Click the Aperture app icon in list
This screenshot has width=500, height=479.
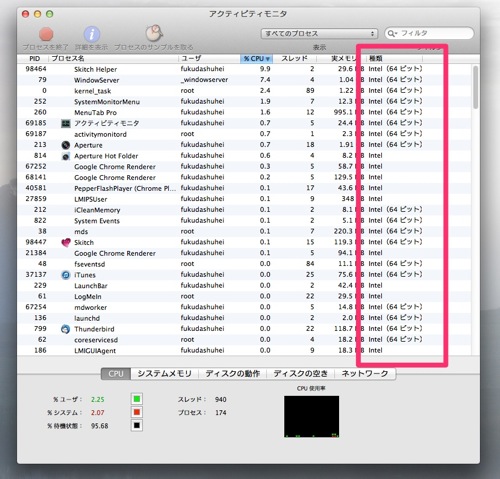[x=66, y=145]
